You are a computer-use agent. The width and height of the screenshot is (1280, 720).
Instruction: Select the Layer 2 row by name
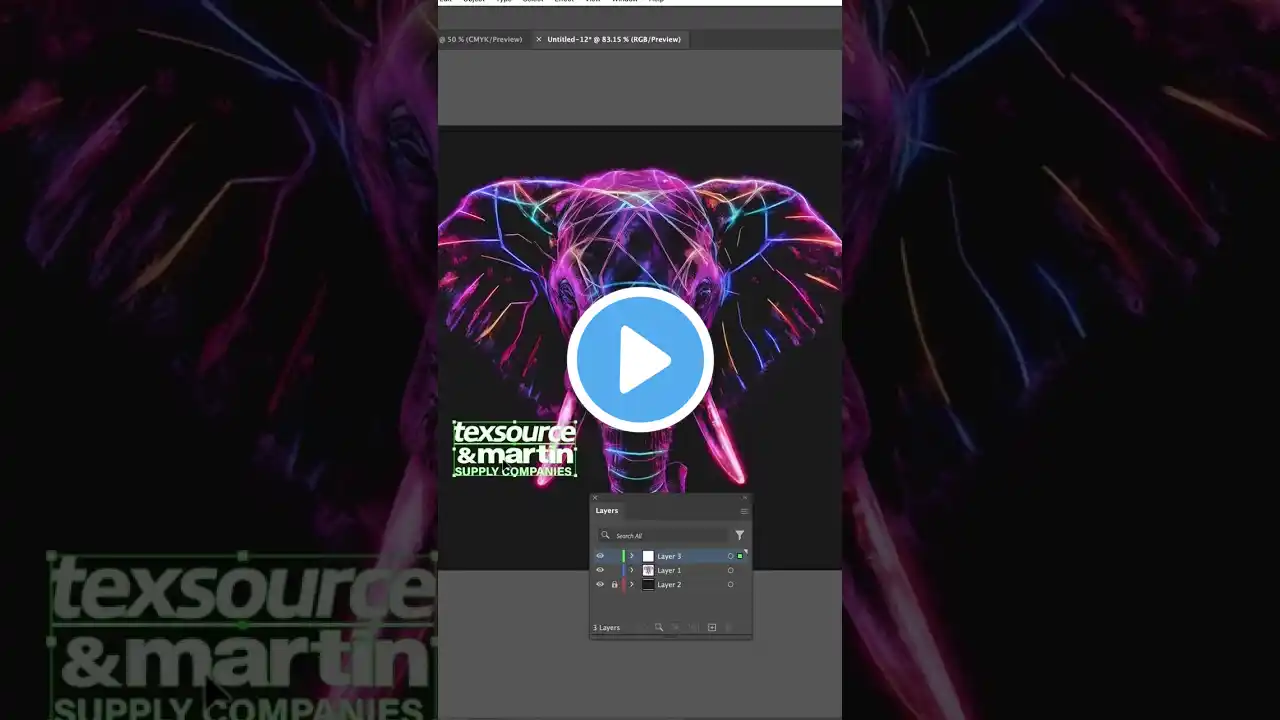click(669, 584)
